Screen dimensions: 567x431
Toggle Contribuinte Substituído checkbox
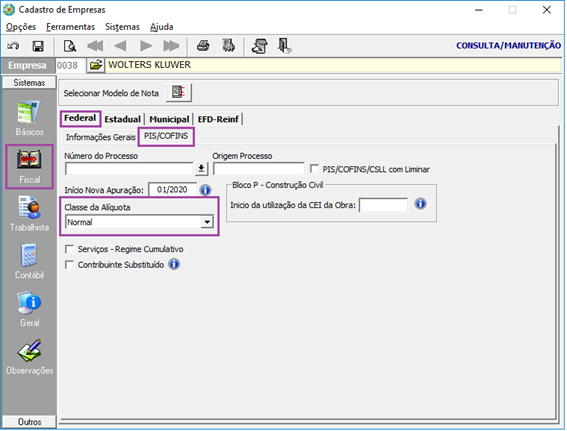tap(69, 265)
